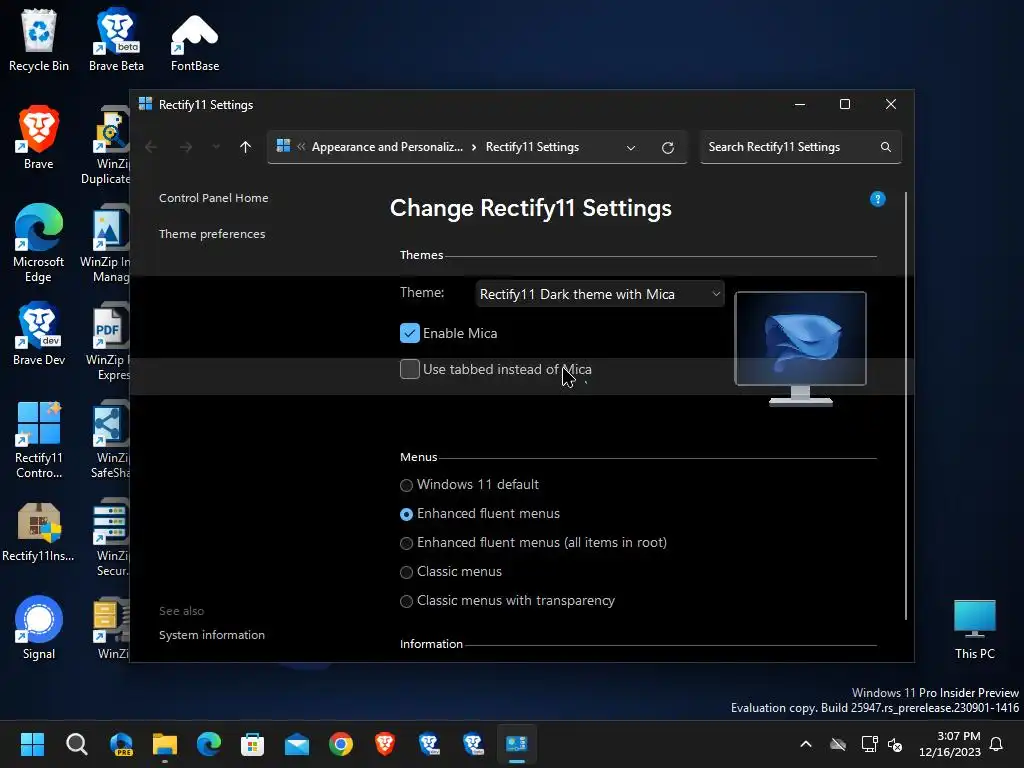Select Enhanced fluent menus radio button

(406, 515)
